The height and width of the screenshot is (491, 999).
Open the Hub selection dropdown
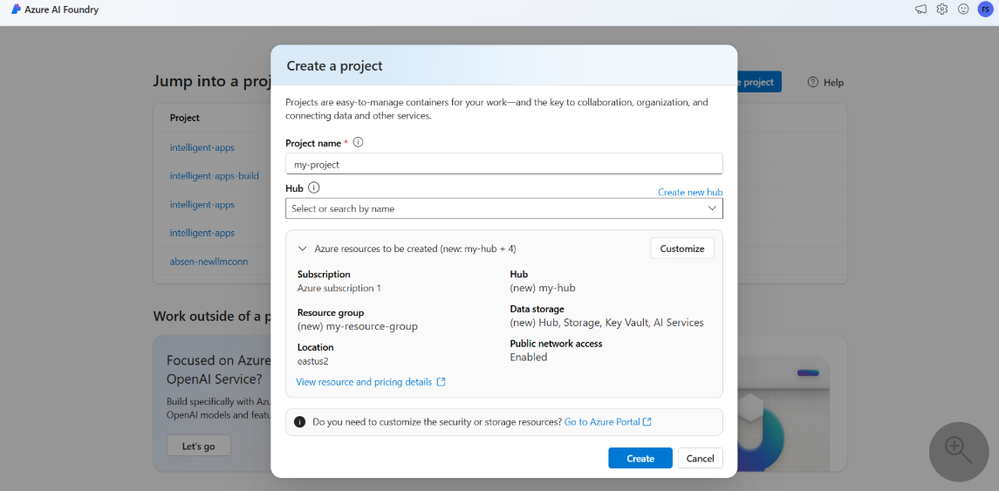pyautogui.click(x=504, y=208)
